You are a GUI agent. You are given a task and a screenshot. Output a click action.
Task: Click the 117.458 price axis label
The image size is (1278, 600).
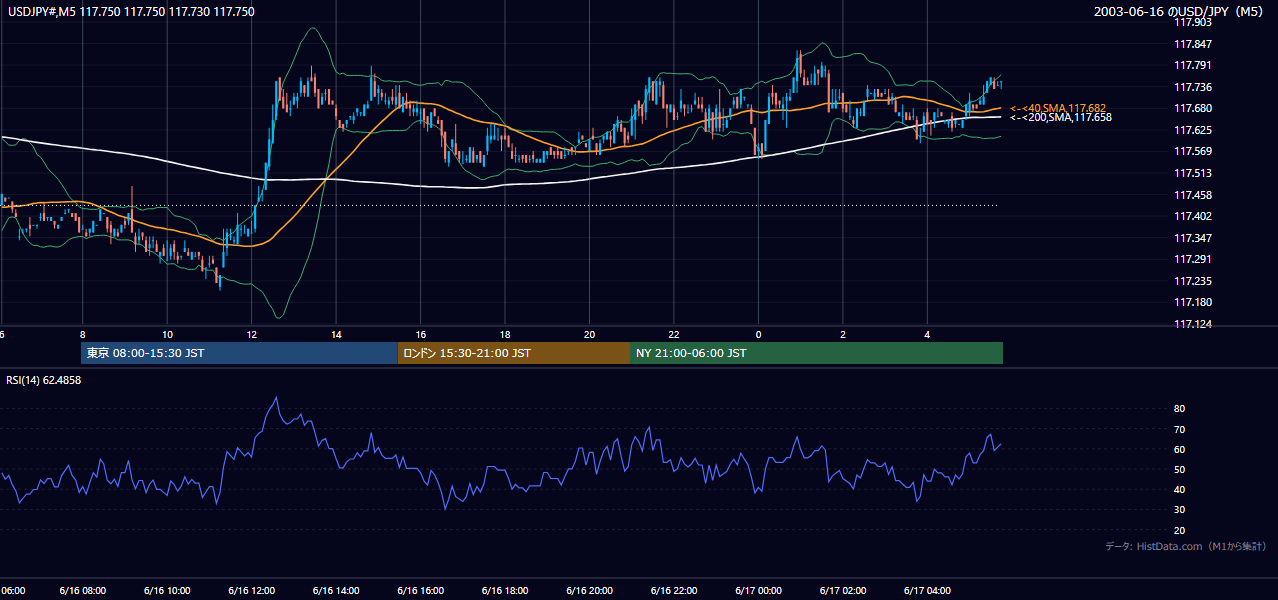pos(1192,195)
